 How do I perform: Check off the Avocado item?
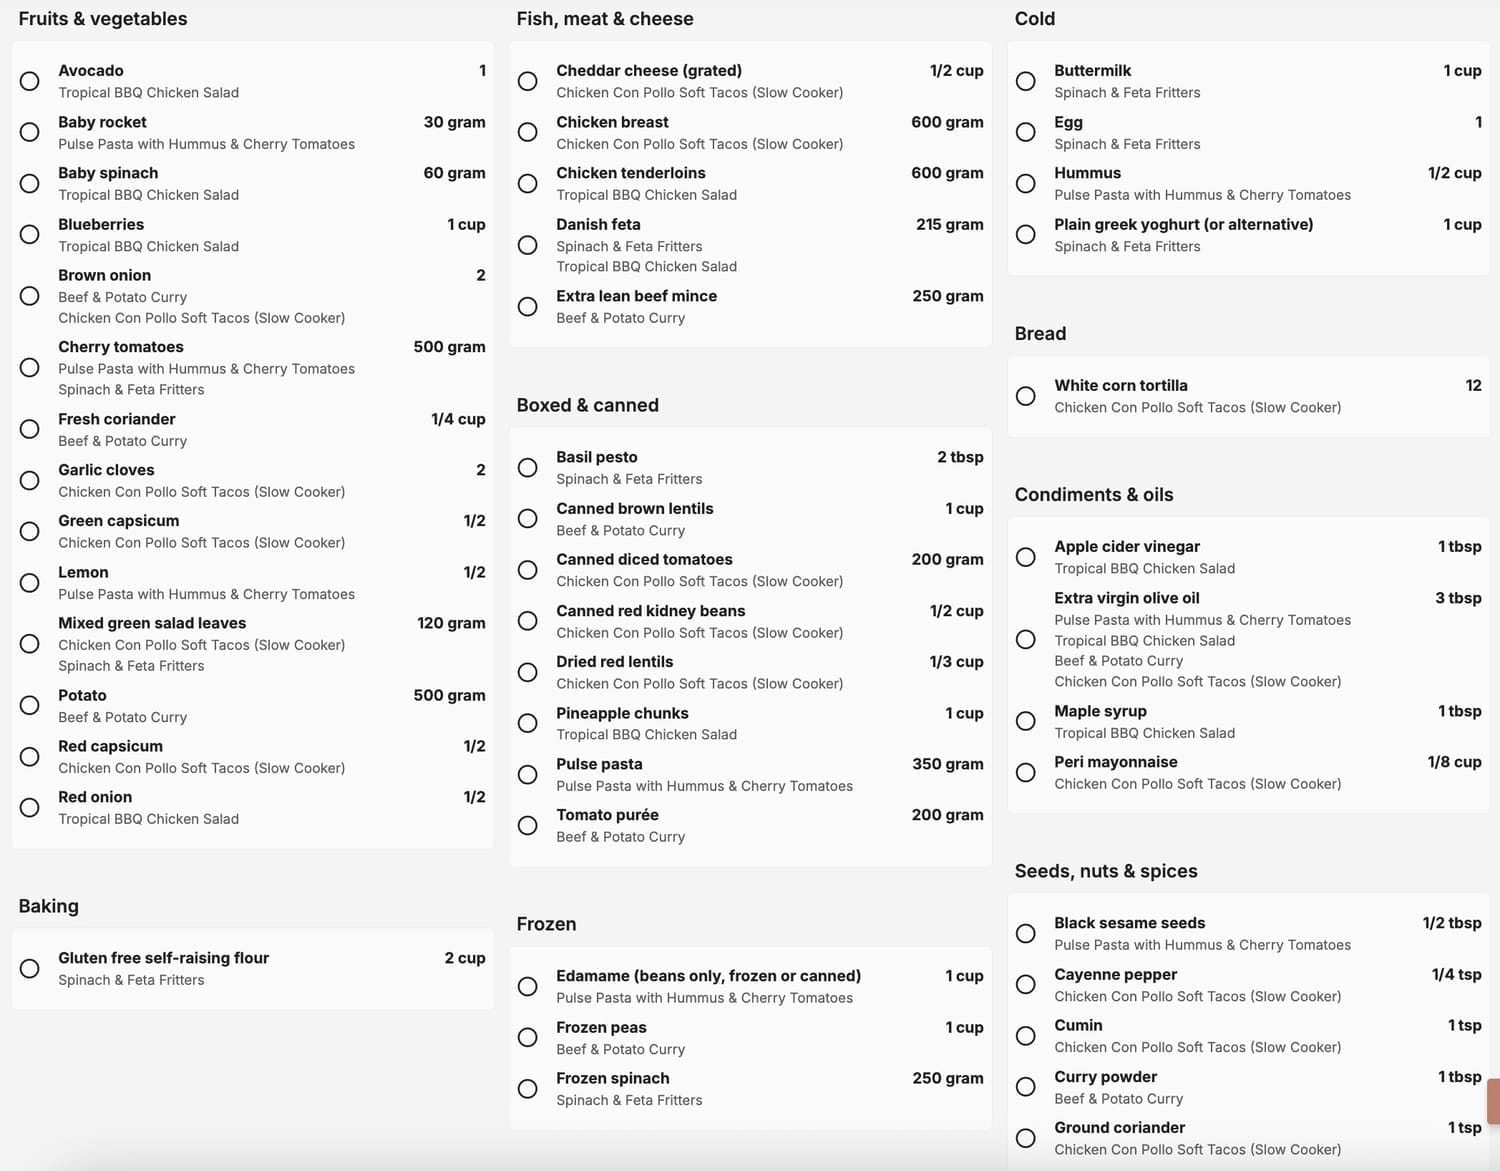[x=30, y=81]
